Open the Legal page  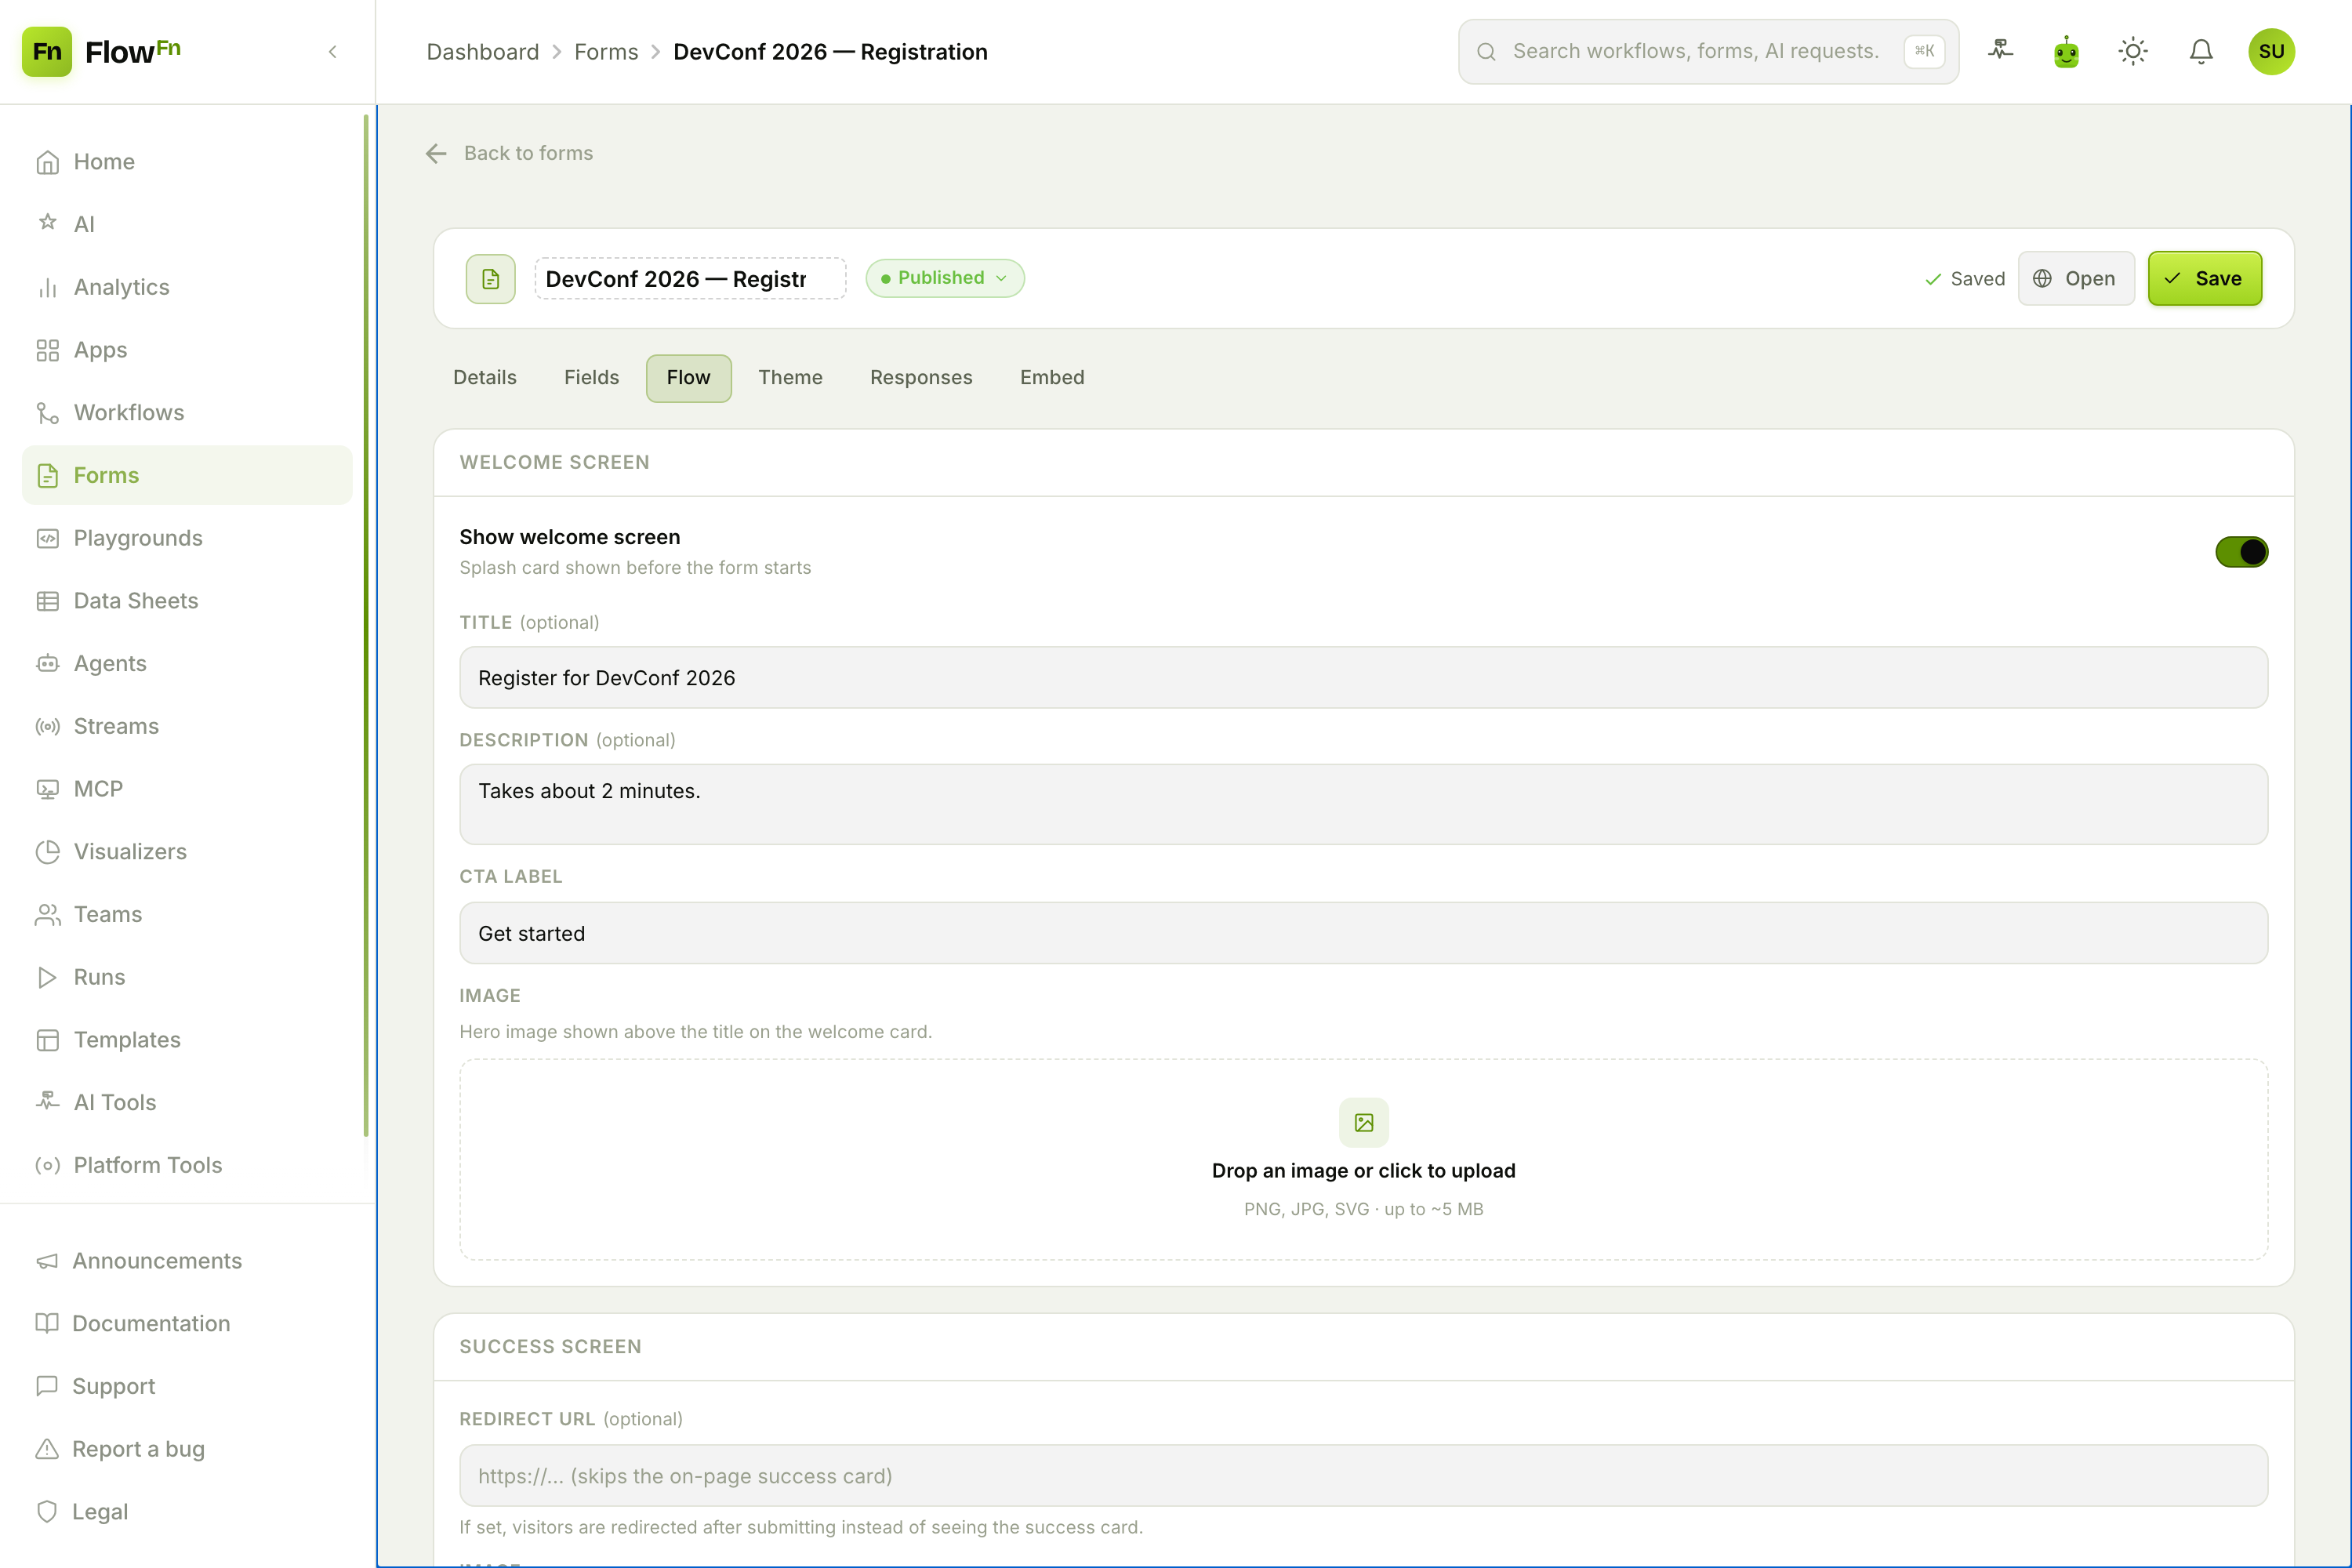pyautogui.click(x=187, y=1512)
